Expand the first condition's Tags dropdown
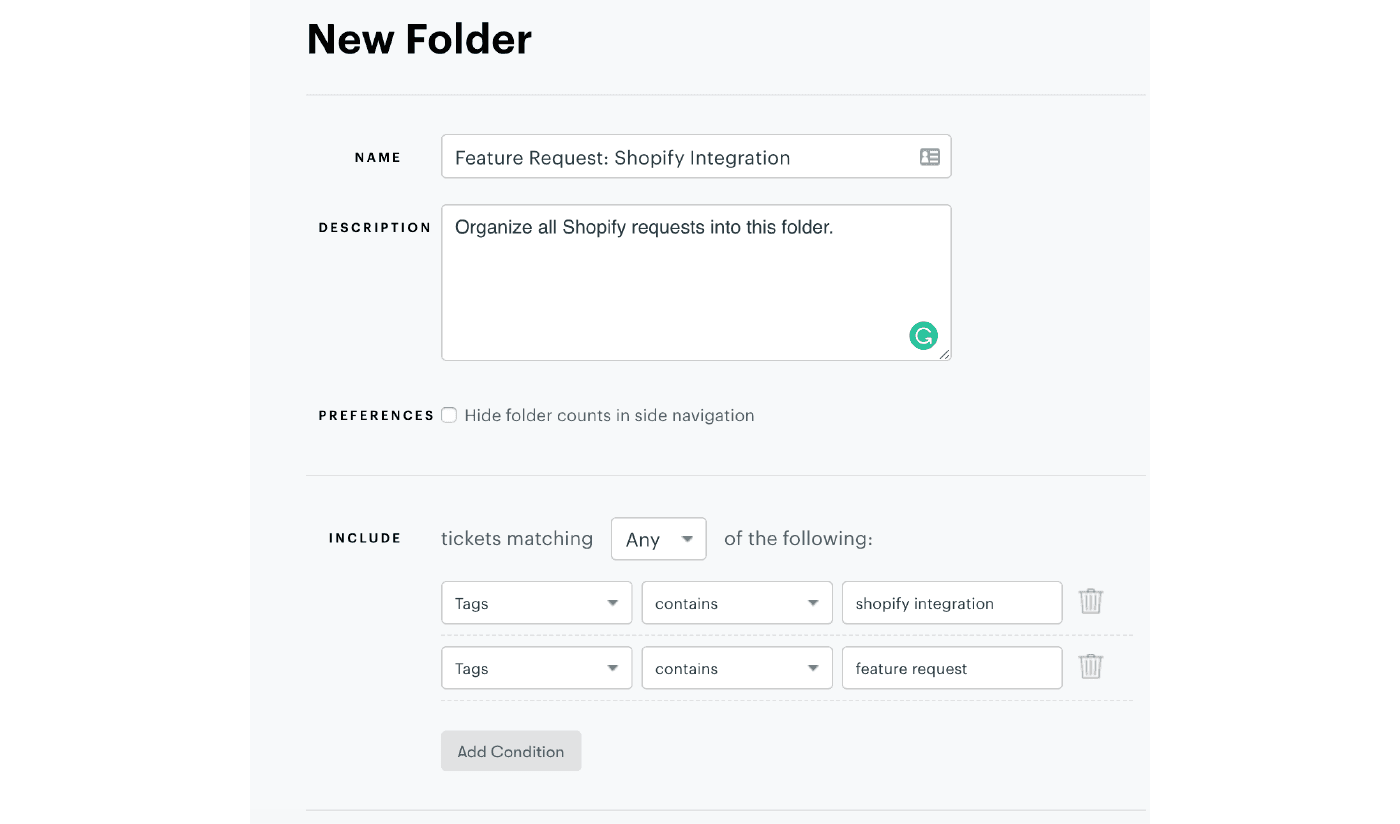The height and width of the screenshot is (824, 1400). 536,603
